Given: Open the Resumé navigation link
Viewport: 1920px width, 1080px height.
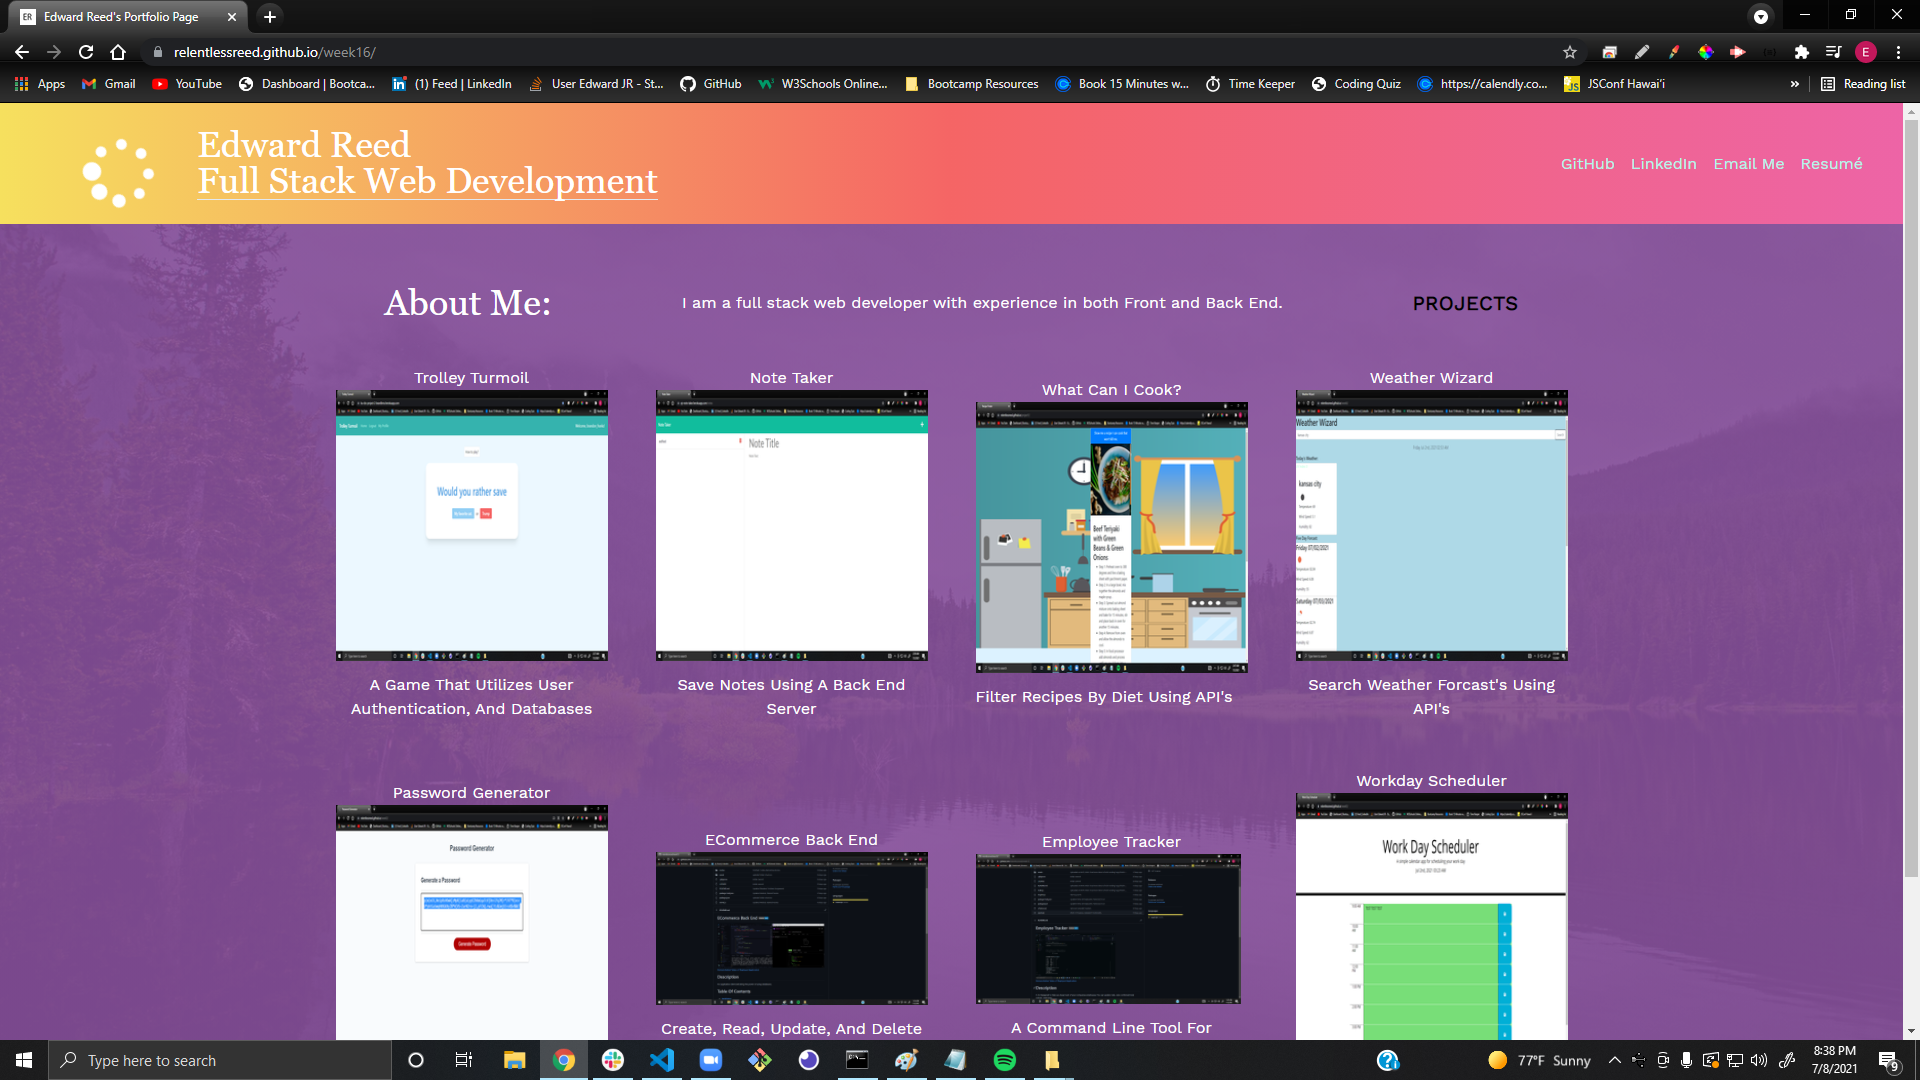Looking at the screenshot, I should click(1831, 164).
